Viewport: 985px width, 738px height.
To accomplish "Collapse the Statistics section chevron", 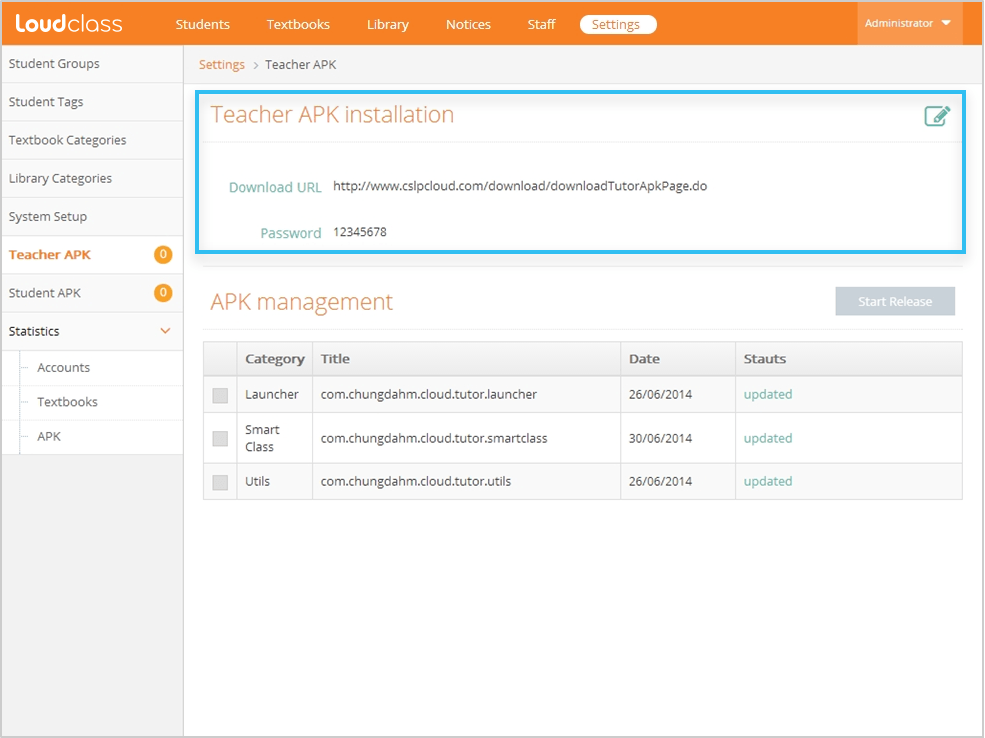I will (x=165, y=331).
